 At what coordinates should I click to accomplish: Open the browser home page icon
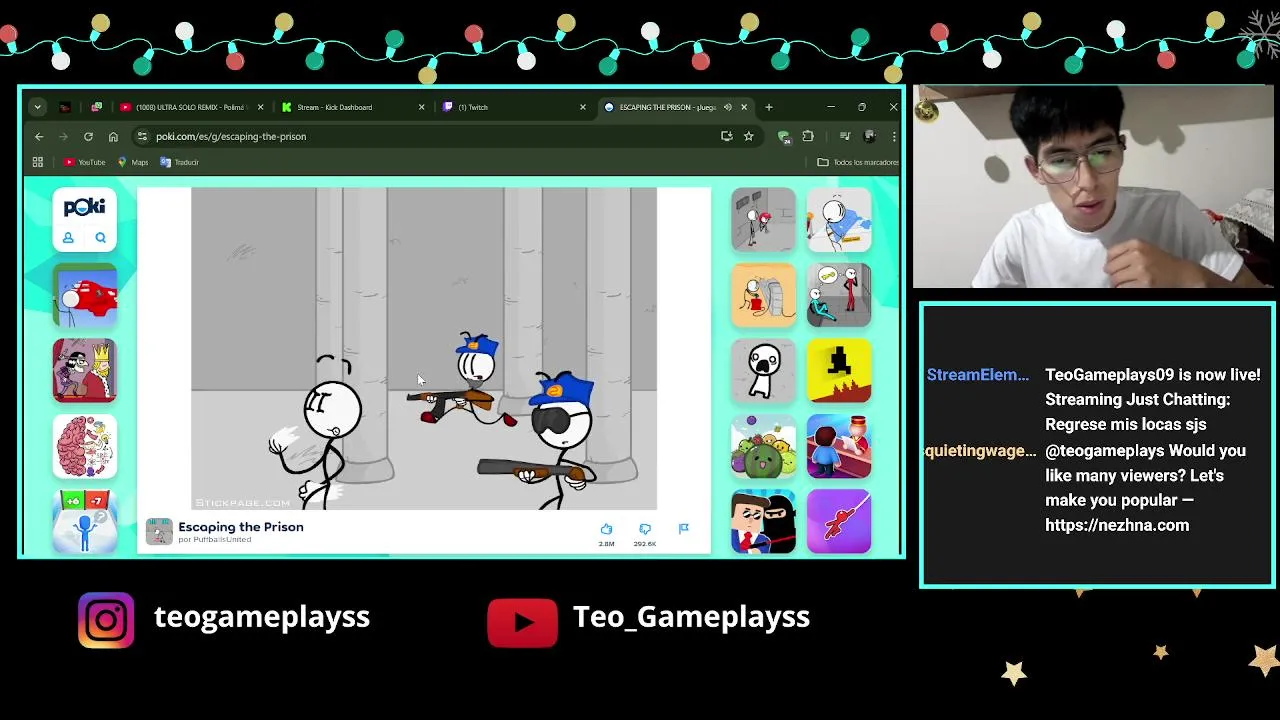coord(113,136)
